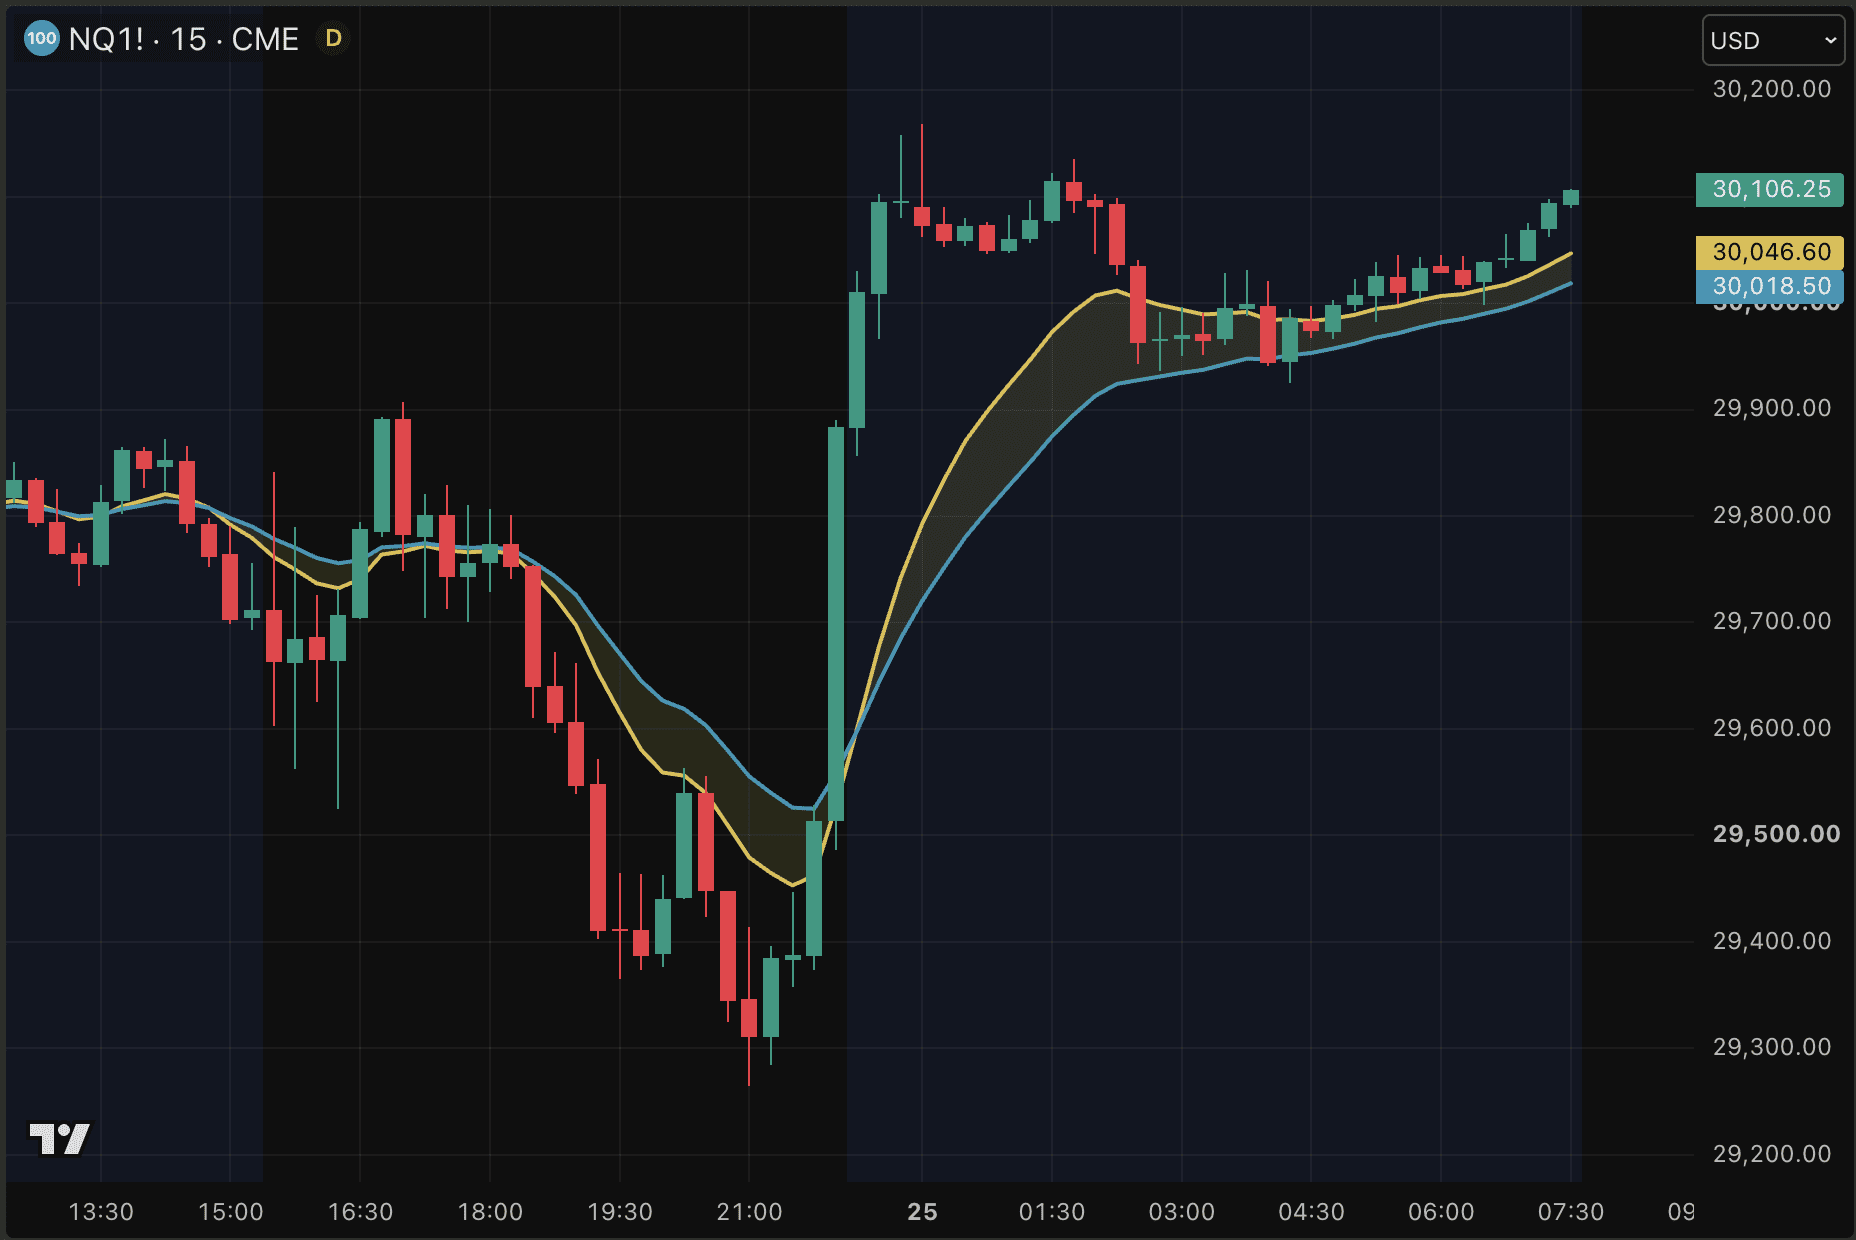This screenshot has height=1240, width=1856.
Task: Click the 16:30 time axis label
Action: pos(360,1212)
